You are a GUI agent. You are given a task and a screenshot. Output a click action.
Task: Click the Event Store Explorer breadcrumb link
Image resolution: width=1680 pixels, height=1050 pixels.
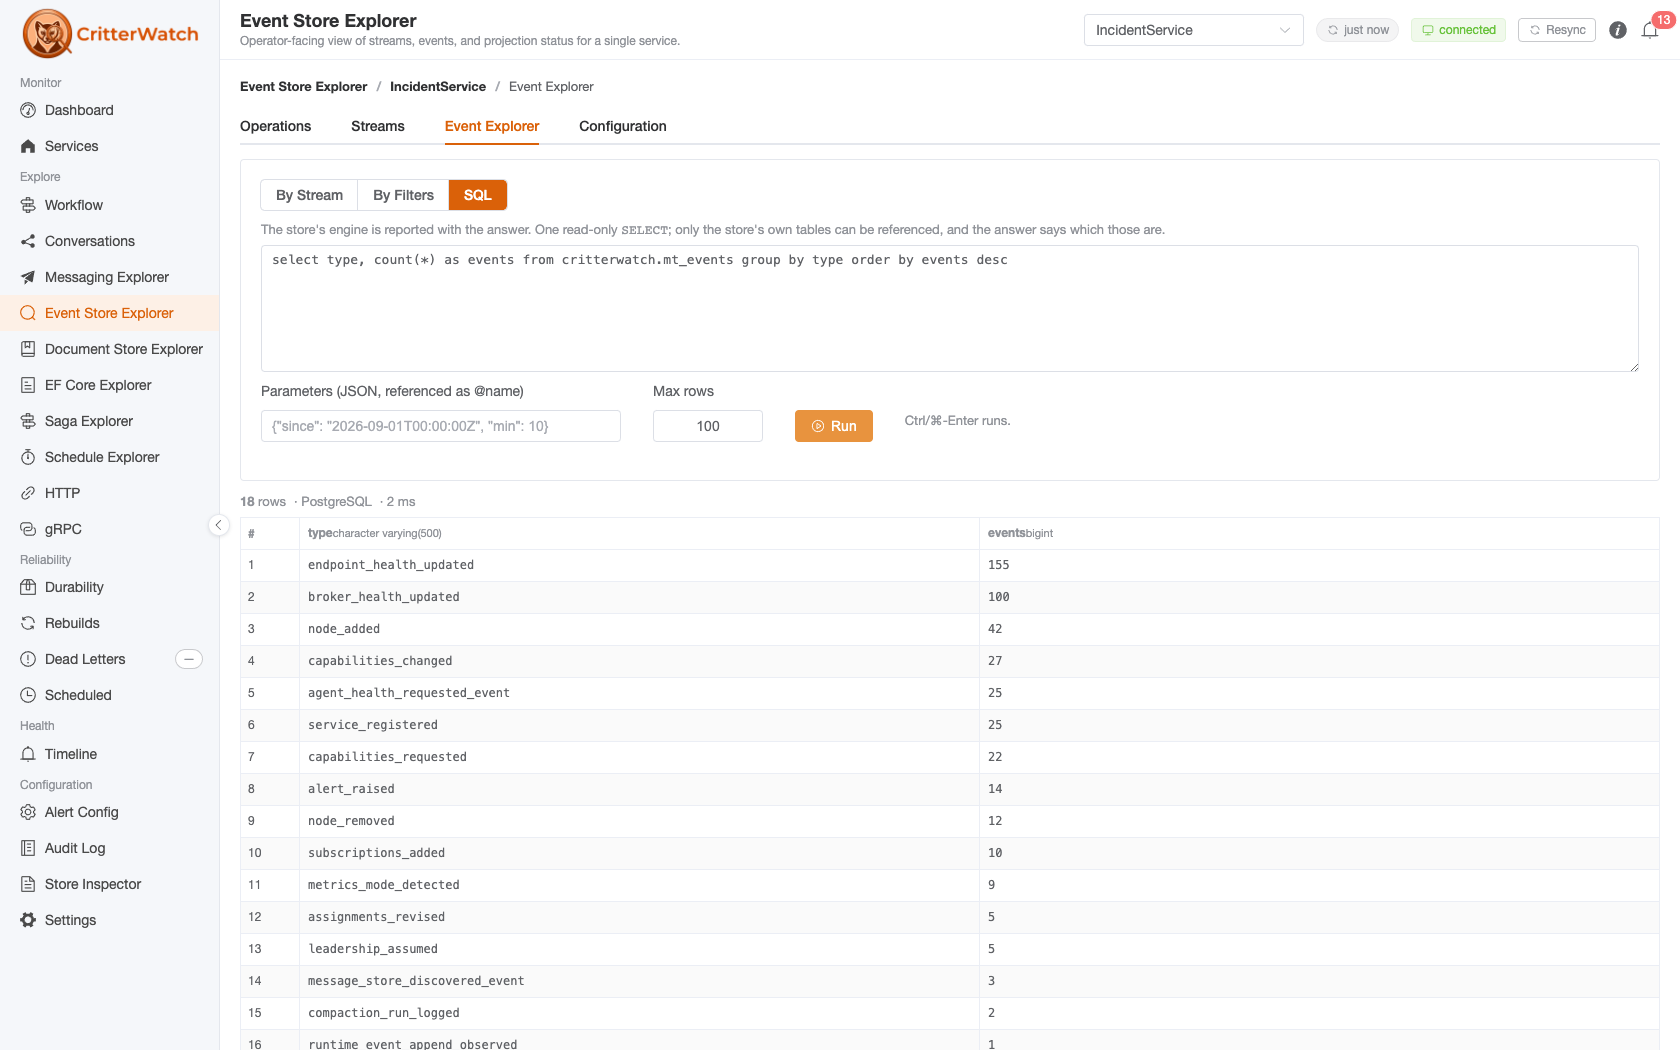[x=304, y=87]
